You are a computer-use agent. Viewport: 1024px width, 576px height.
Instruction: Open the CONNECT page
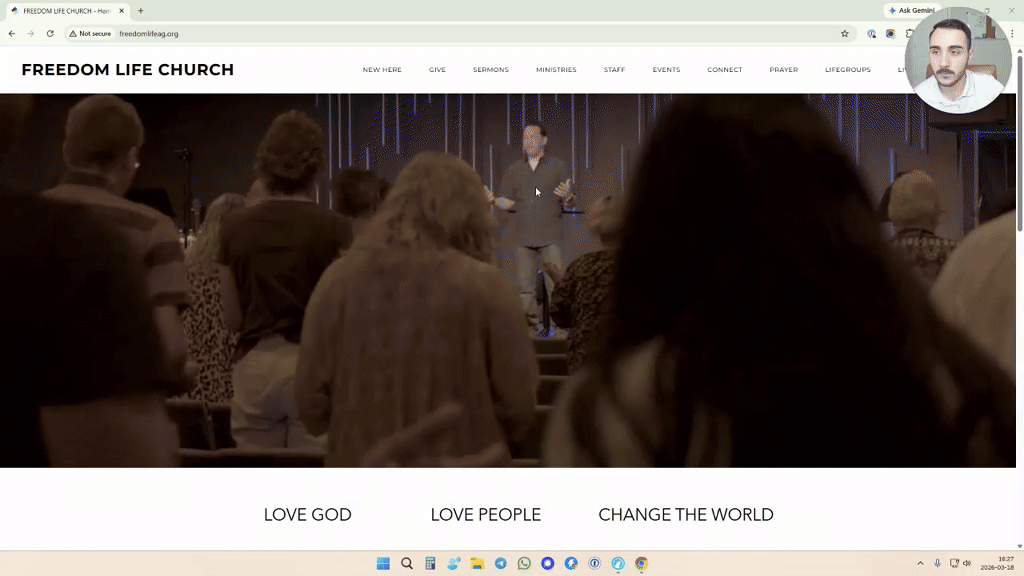724,70
